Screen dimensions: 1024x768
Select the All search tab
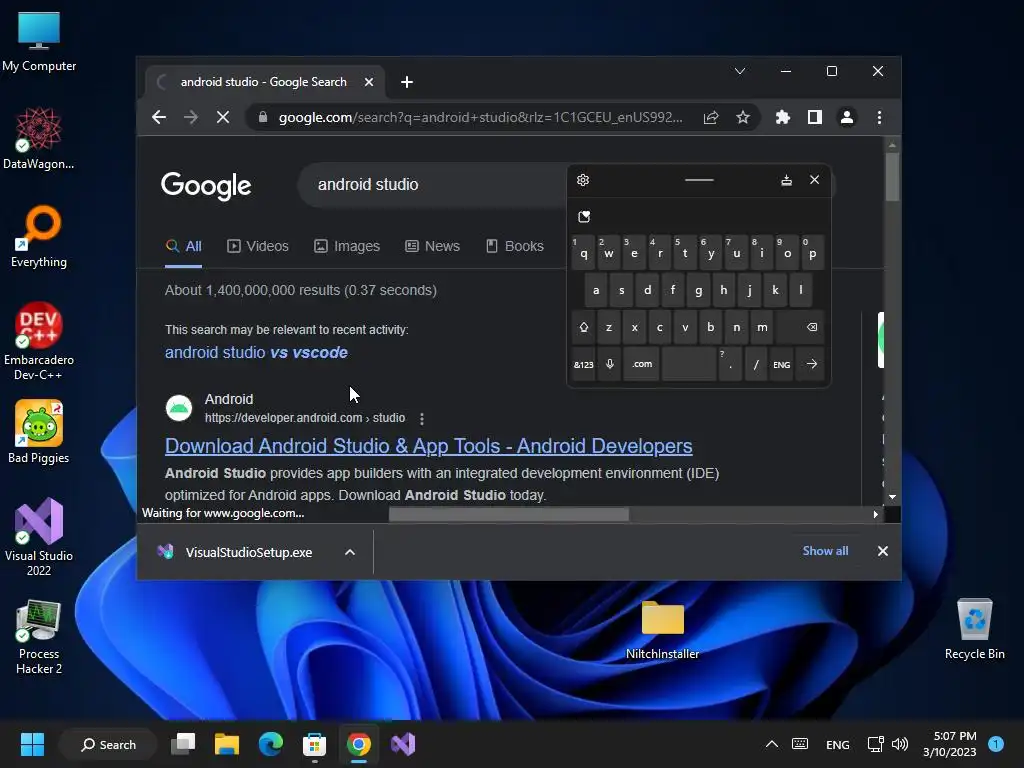pos(184,247)
